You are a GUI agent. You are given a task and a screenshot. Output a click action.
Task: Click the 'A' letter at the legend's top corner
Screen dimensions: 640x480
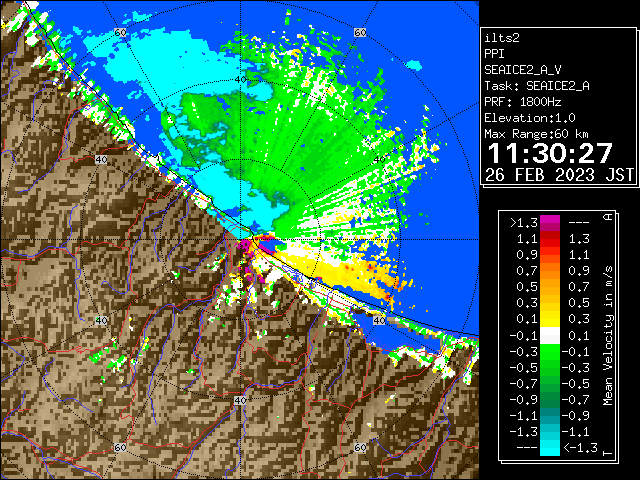(x=608, y=217)
